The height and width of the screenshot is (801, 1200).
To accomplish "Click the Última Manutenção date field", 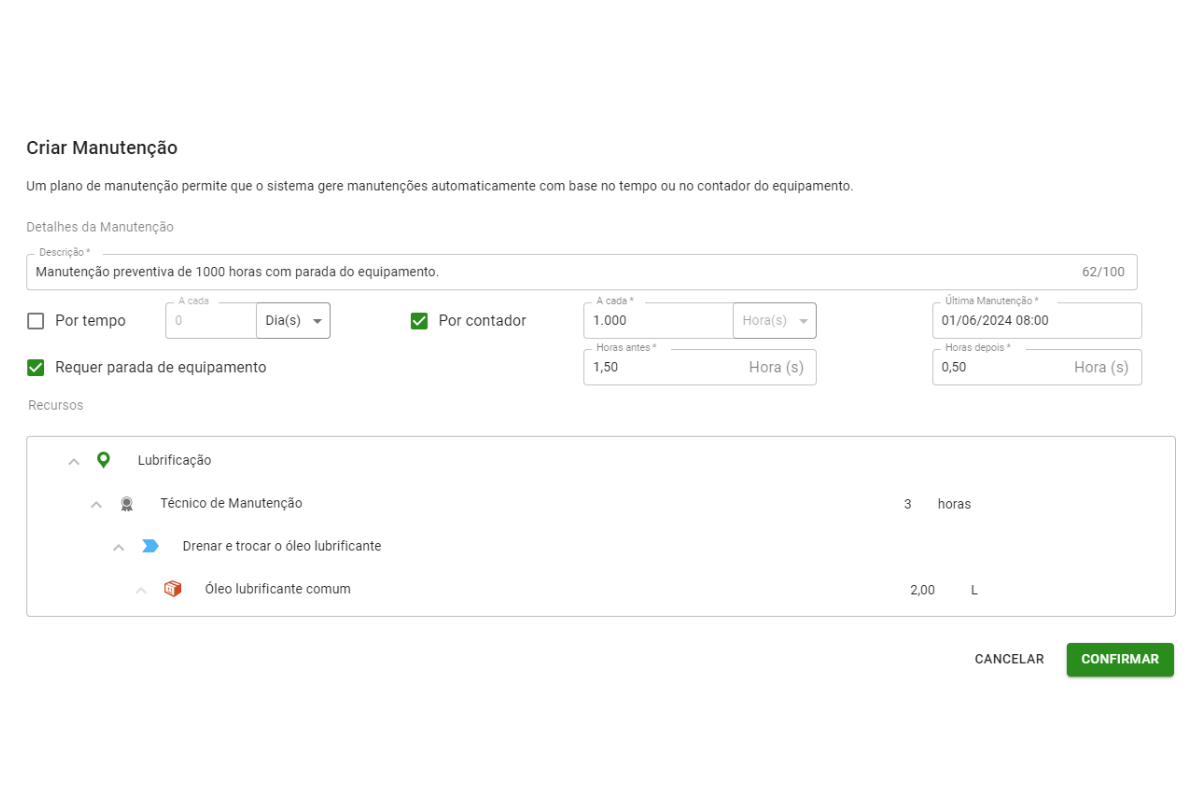I will [x=1036, y=321].
